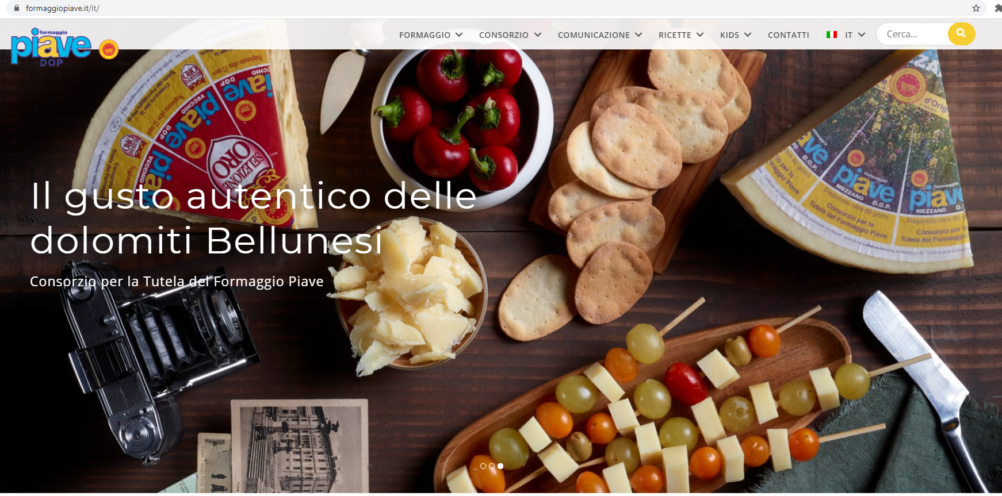The height and width of the screenshot is (496, 1002).
Task: Click the yellow search magnifier button
Action: (x=961, y=34)
